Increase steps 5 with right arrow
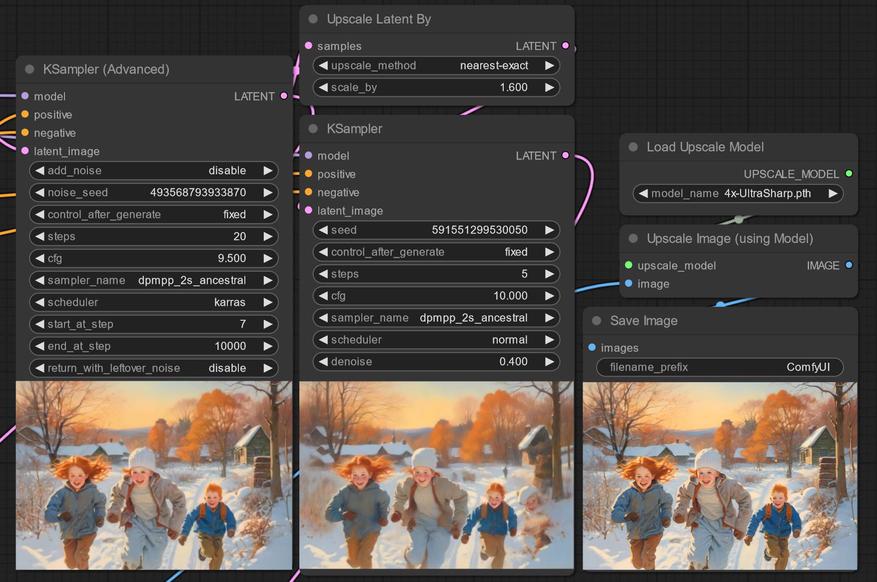 549,274
